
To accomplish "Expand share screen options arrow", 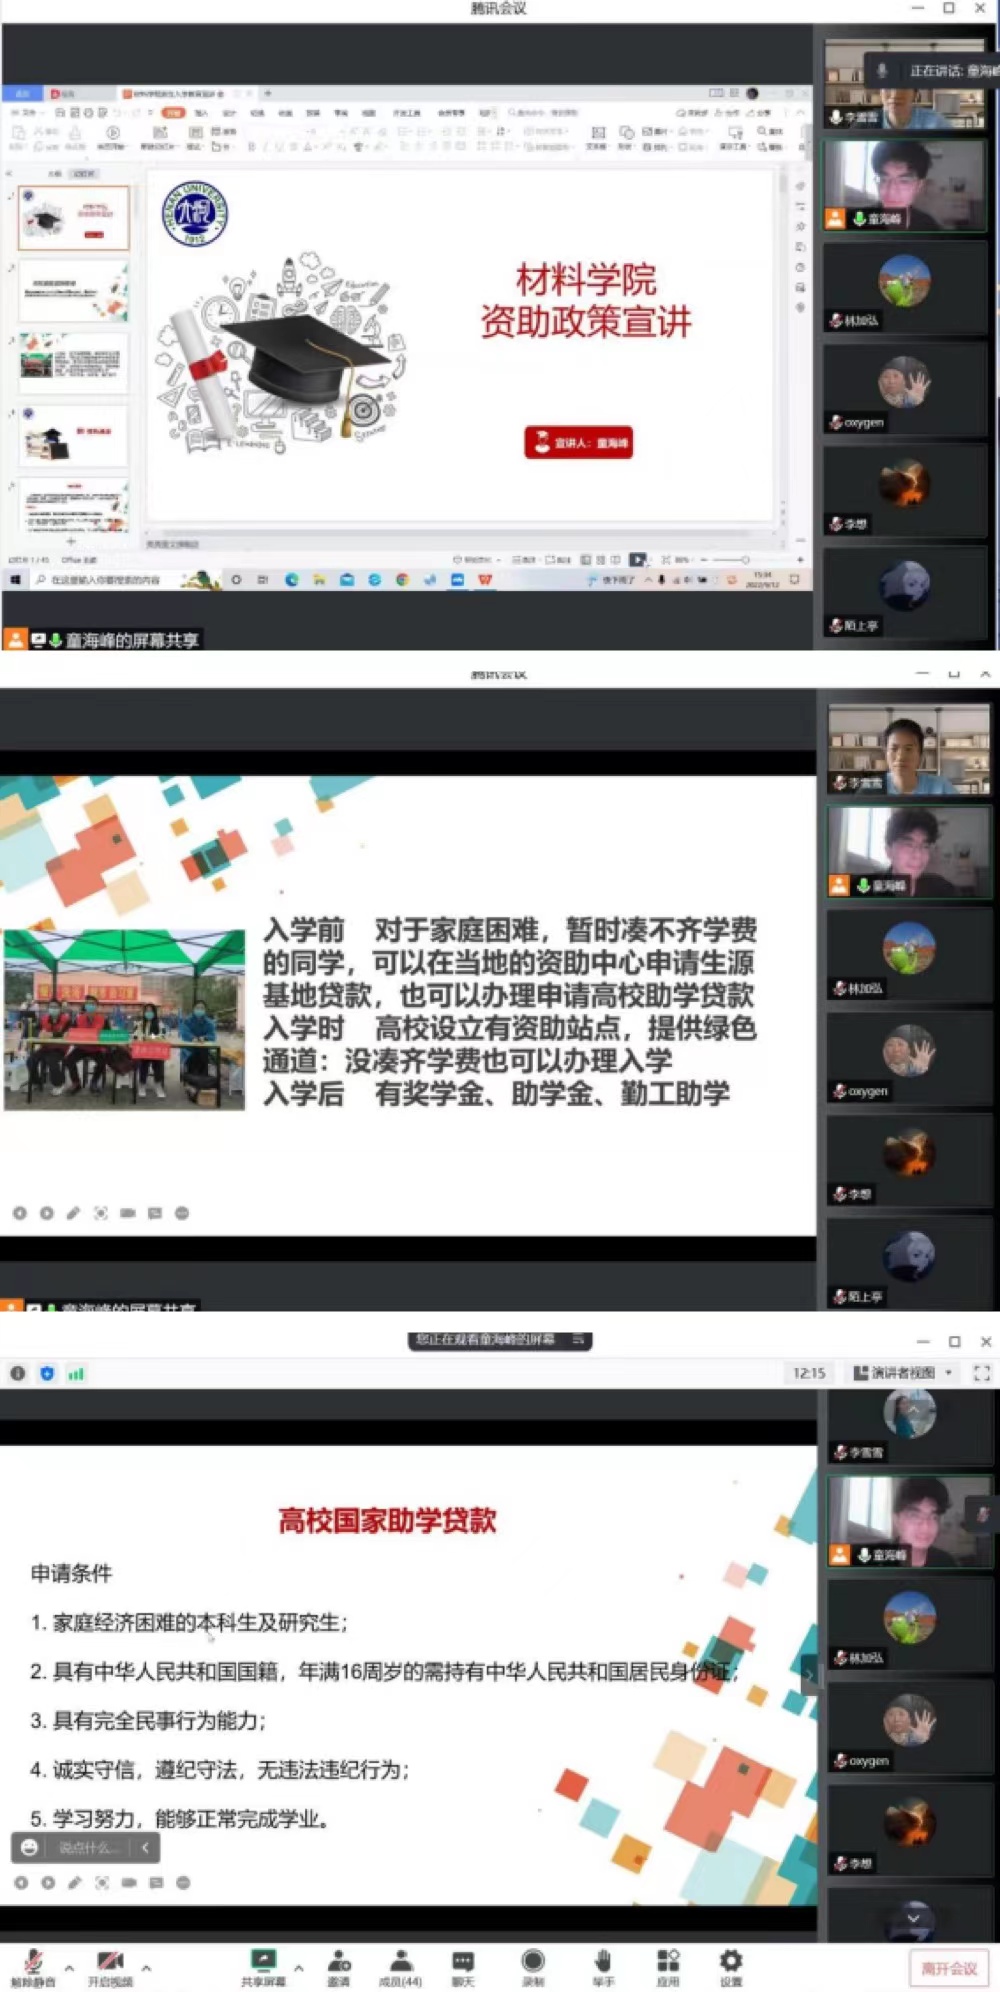I will coord(298,1968).
